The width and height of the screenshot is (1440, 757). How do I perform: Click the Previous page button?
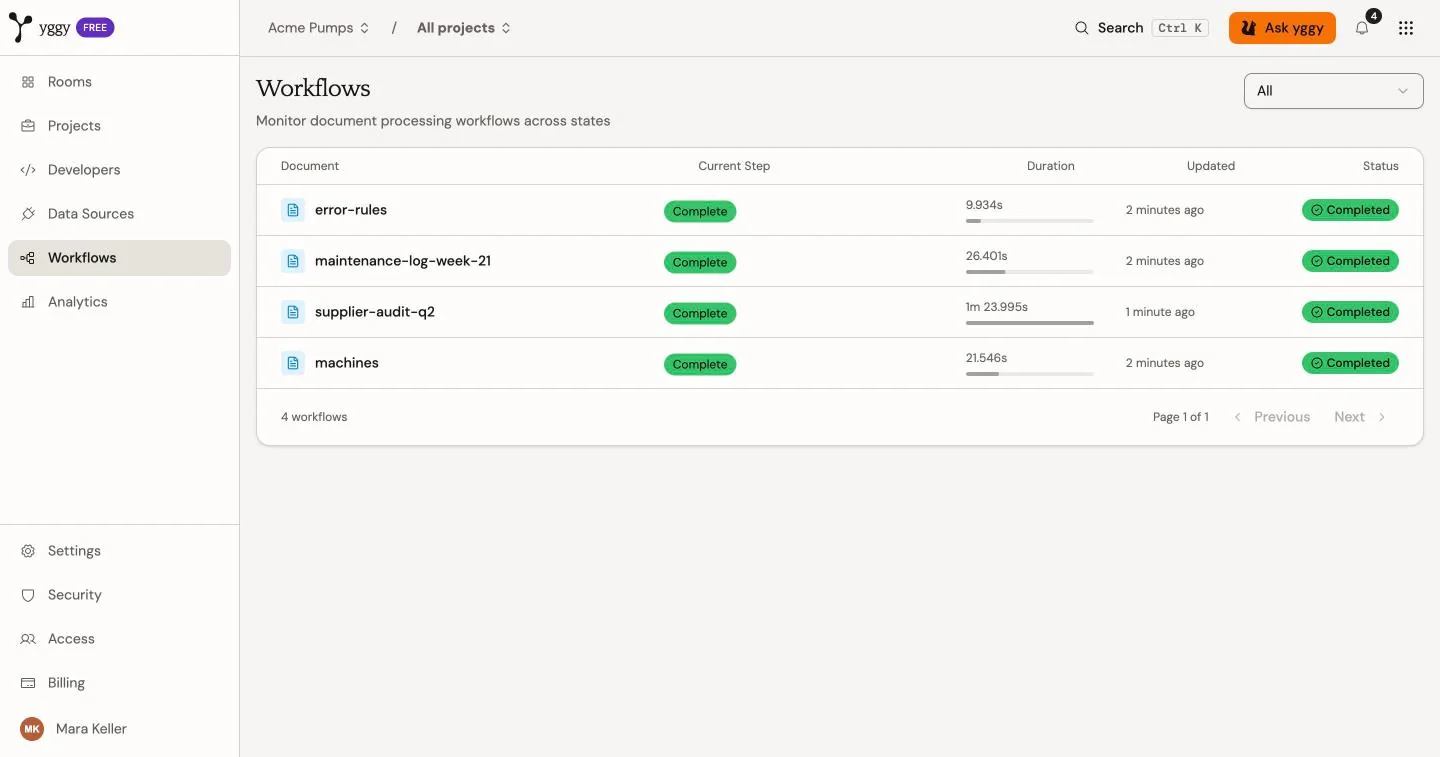(x=1272, y=417)
